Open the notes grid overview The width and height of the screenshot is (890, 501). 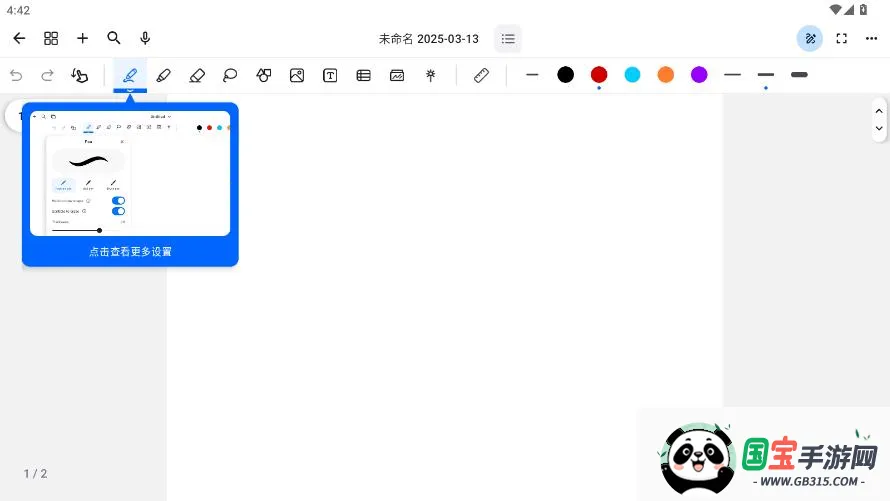51,38
